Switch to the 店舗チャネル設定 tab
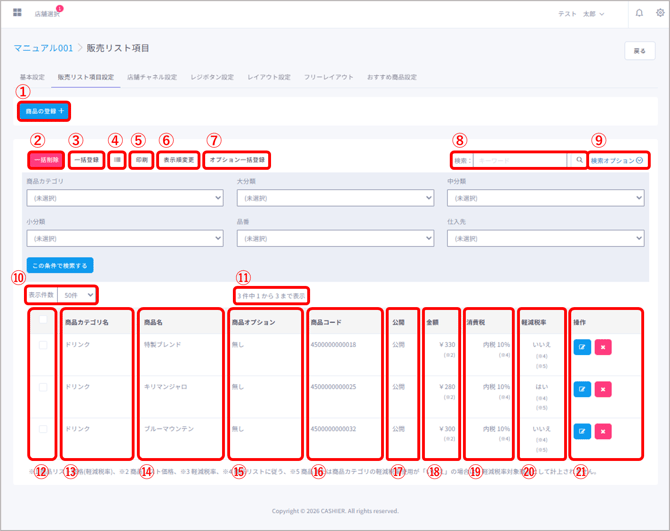Viewport: 670px width, 531px height. [152, 77]
